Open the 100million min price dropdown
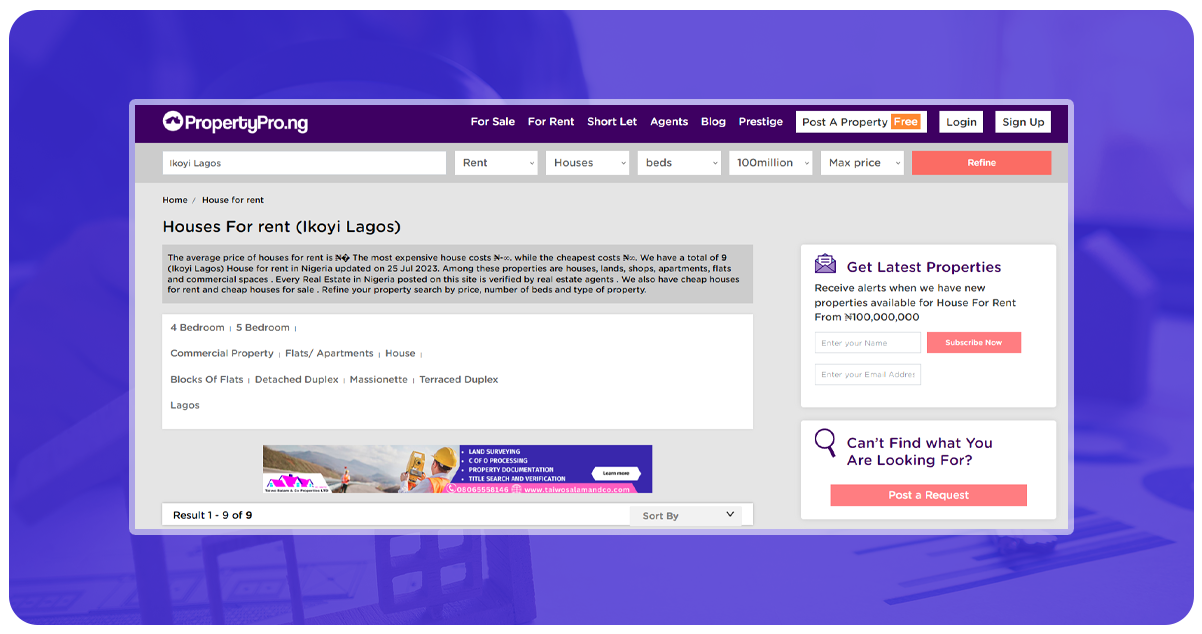Viewport: 1202px width, 634px height. coord(770,163)
